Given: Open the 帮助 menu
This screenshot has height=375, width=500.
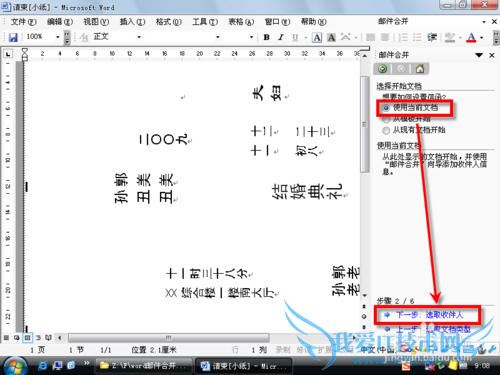Looking at the screenshot, I should pyautogui.click(x=314, y=22).
